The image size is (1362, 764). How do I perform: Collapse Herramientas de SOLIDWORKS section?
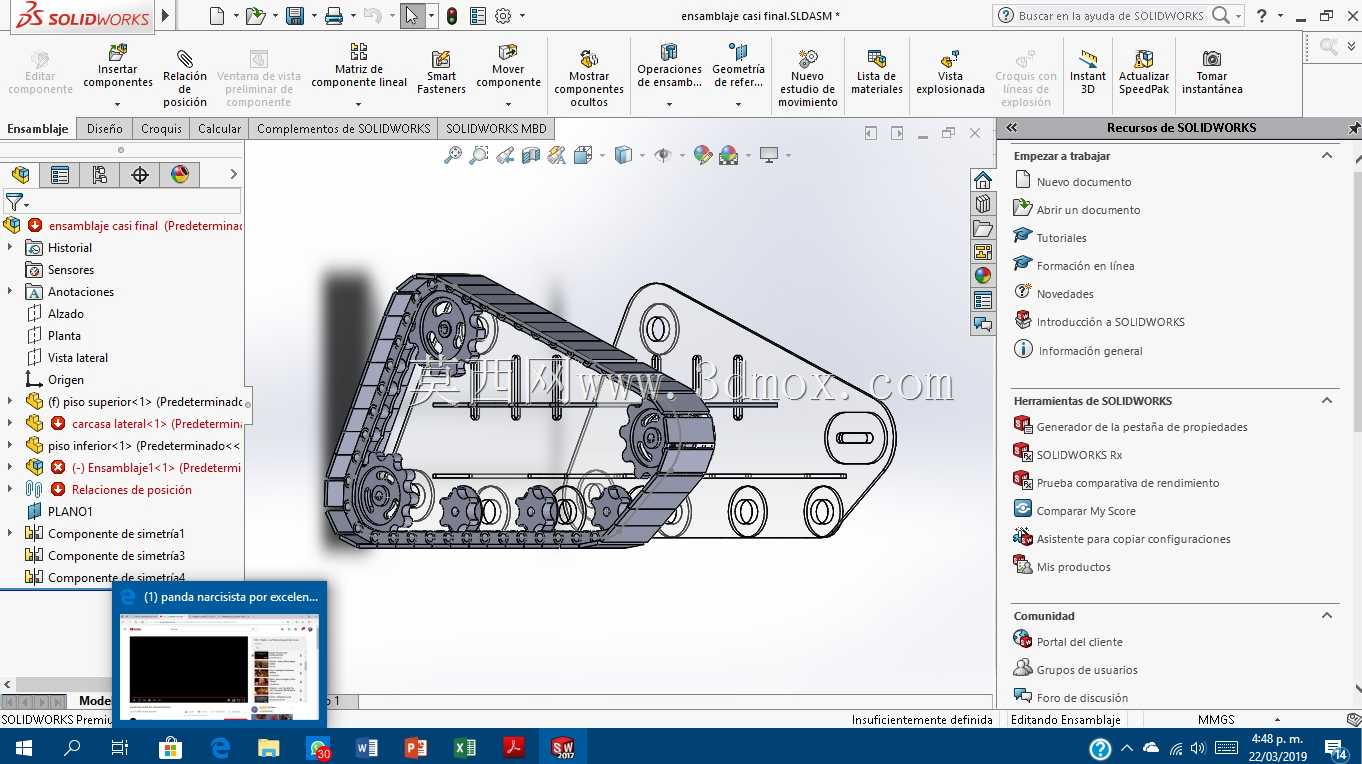pos(1327,400)
